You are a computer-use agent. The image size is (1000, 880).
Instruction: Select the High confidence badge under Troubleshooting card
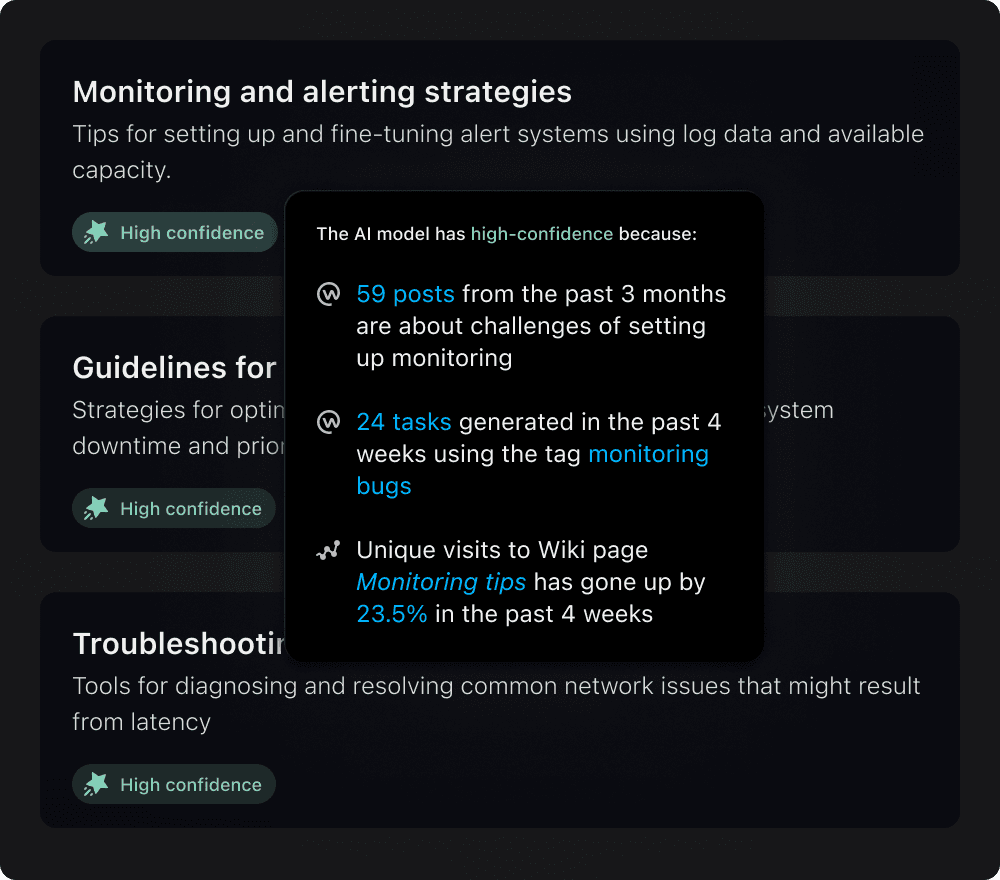(x=173, y=784)
